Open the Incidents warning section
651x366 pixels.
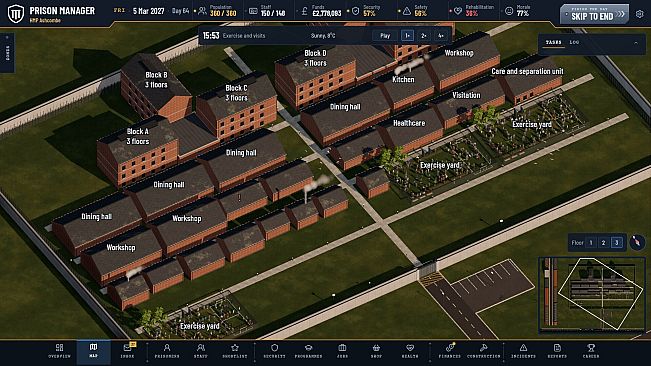523,351
